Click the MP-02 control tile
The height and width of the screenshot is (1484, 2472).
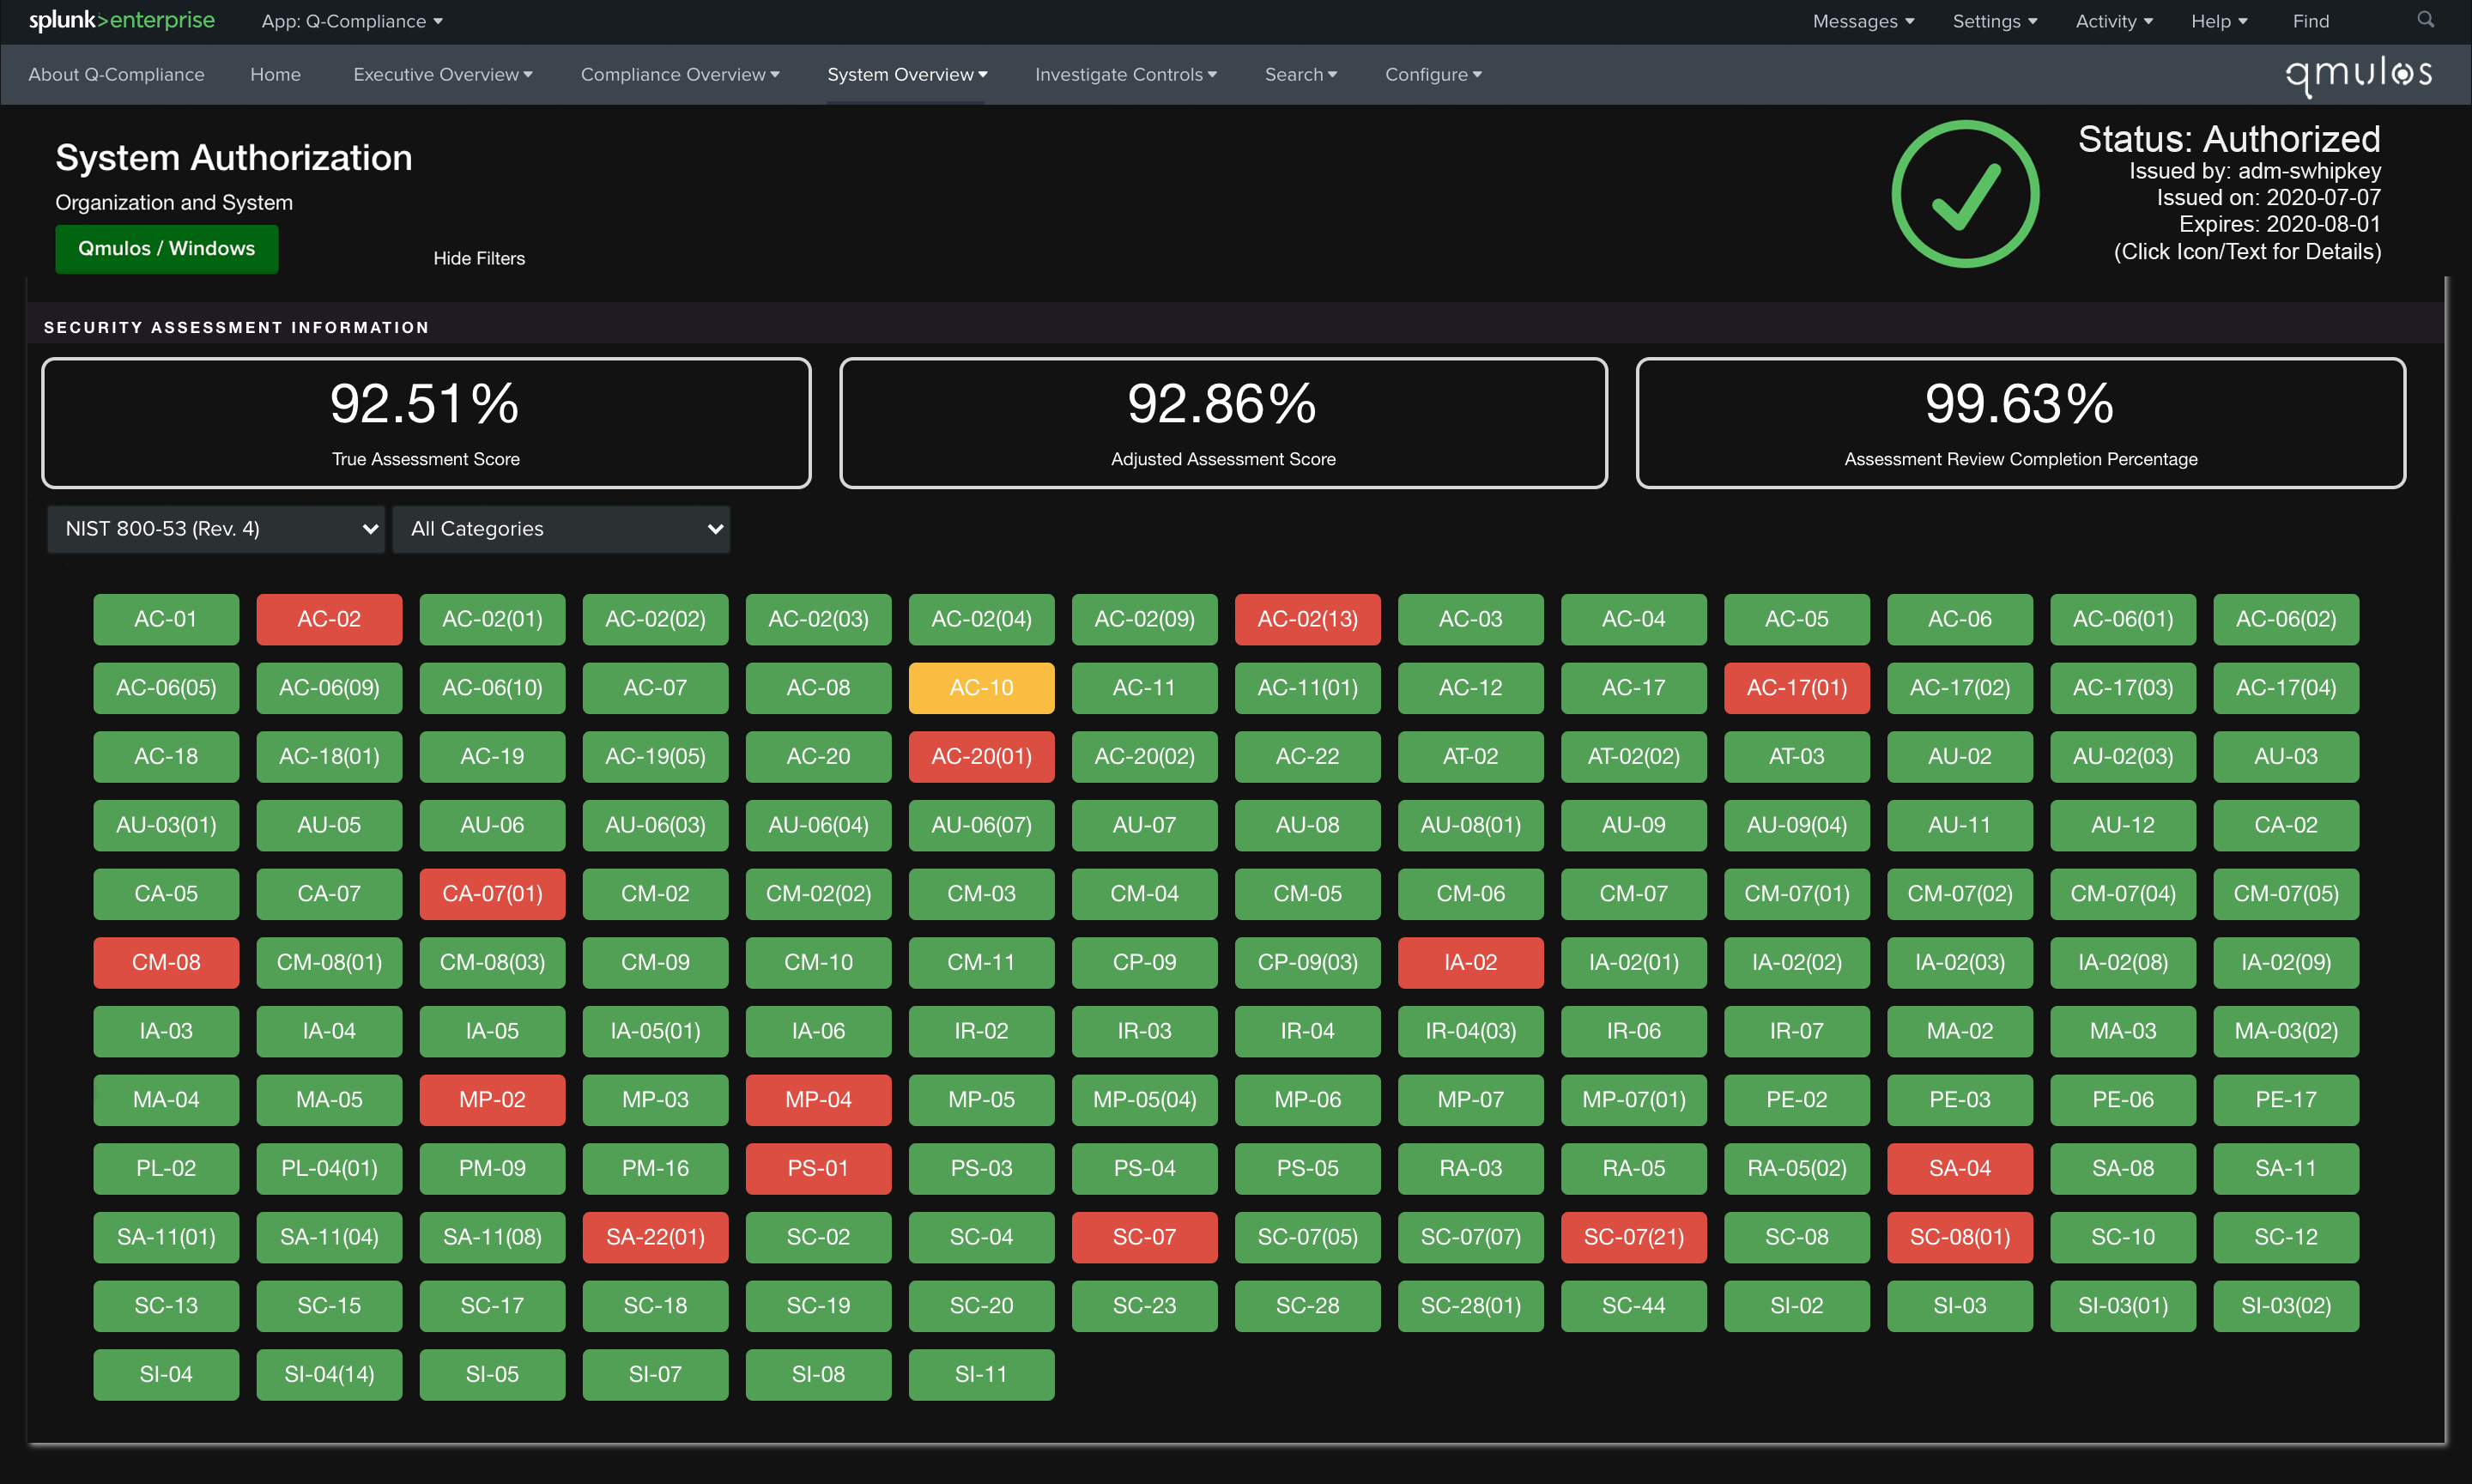coord(492,1100)
